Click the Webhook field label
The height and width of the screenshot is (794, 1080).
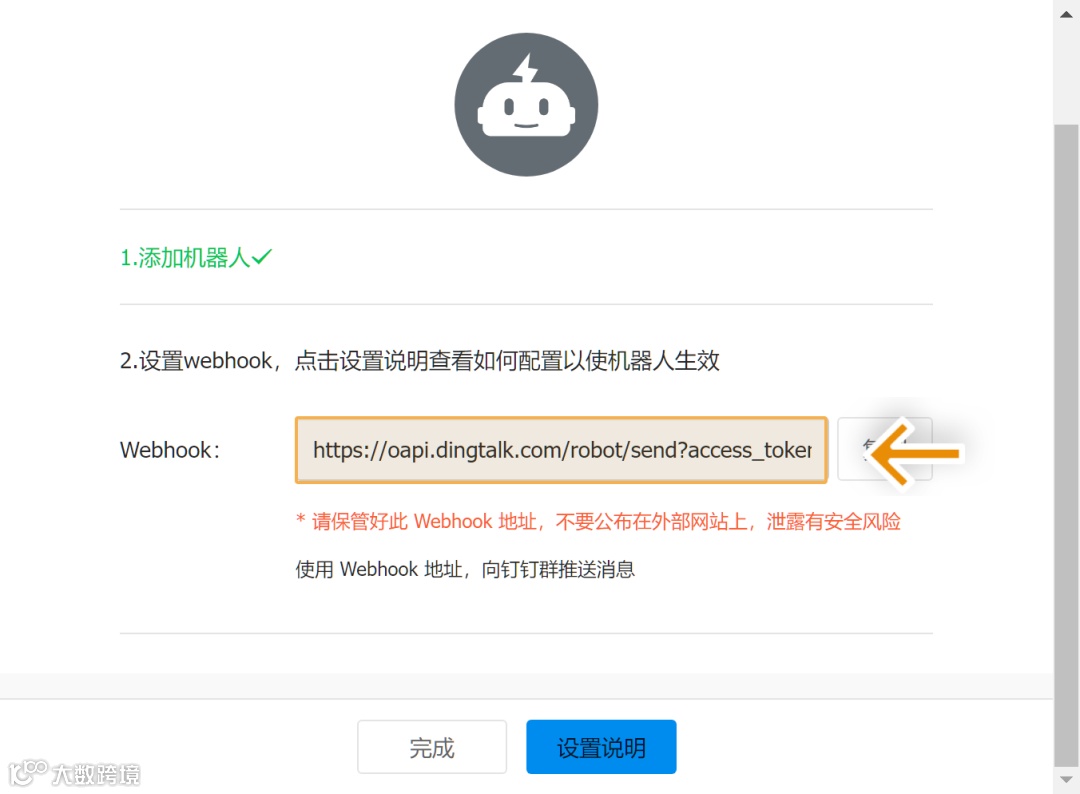(x=168, y=450)
